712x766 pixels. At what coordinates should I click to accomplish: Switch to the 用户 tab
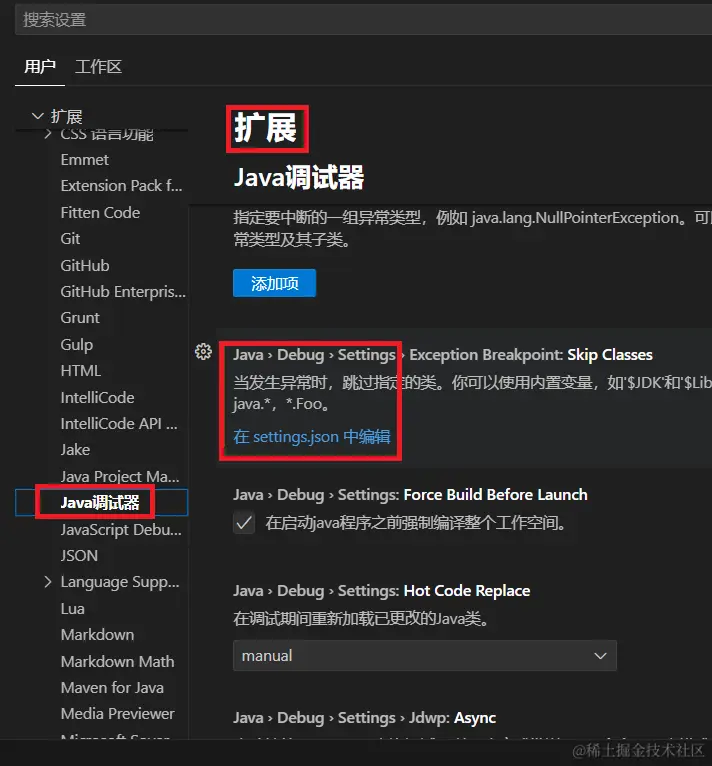(x=40, y=66)
